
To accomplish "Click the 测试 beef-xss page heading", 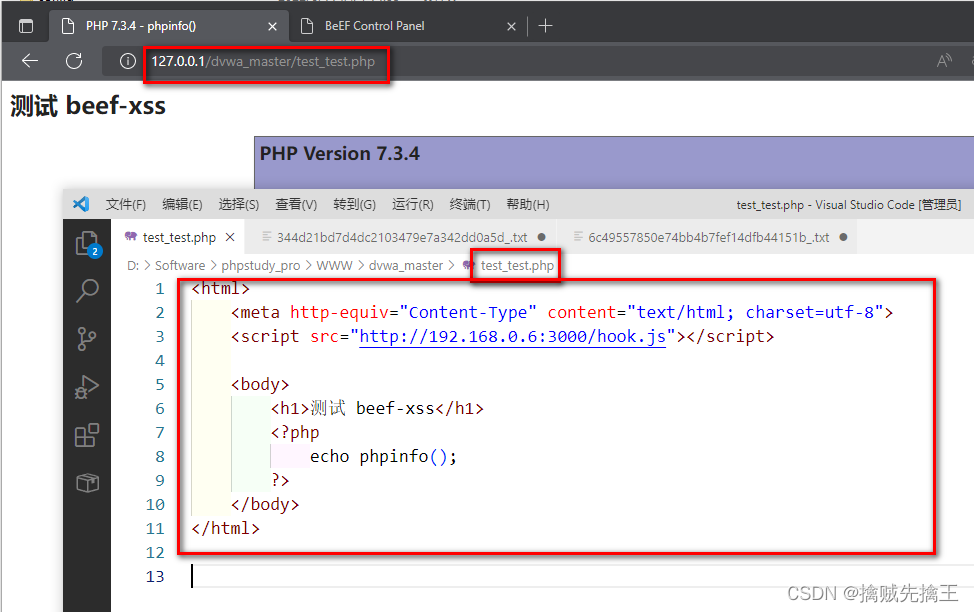I will [88, 106].
